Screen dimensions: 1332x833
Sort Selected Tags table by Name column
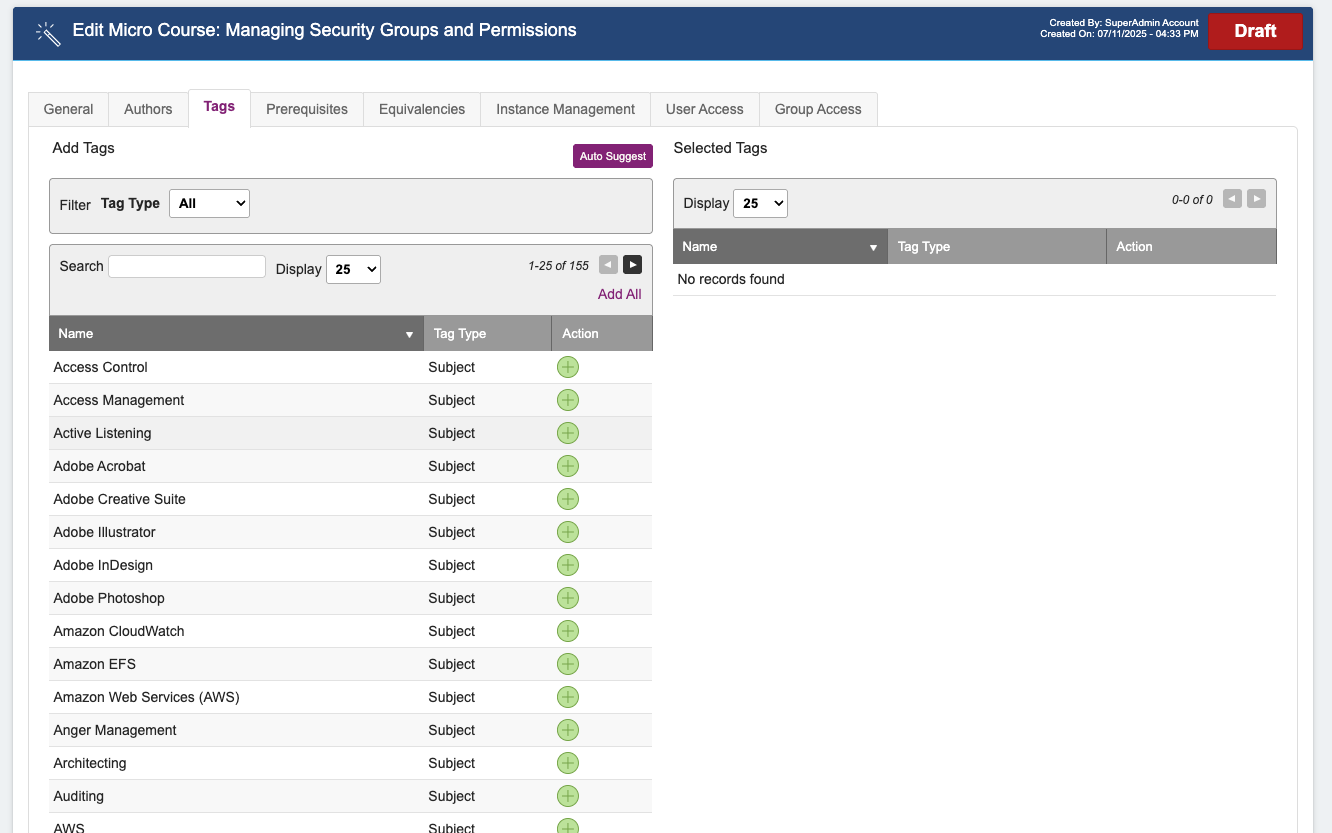(780, 247)
